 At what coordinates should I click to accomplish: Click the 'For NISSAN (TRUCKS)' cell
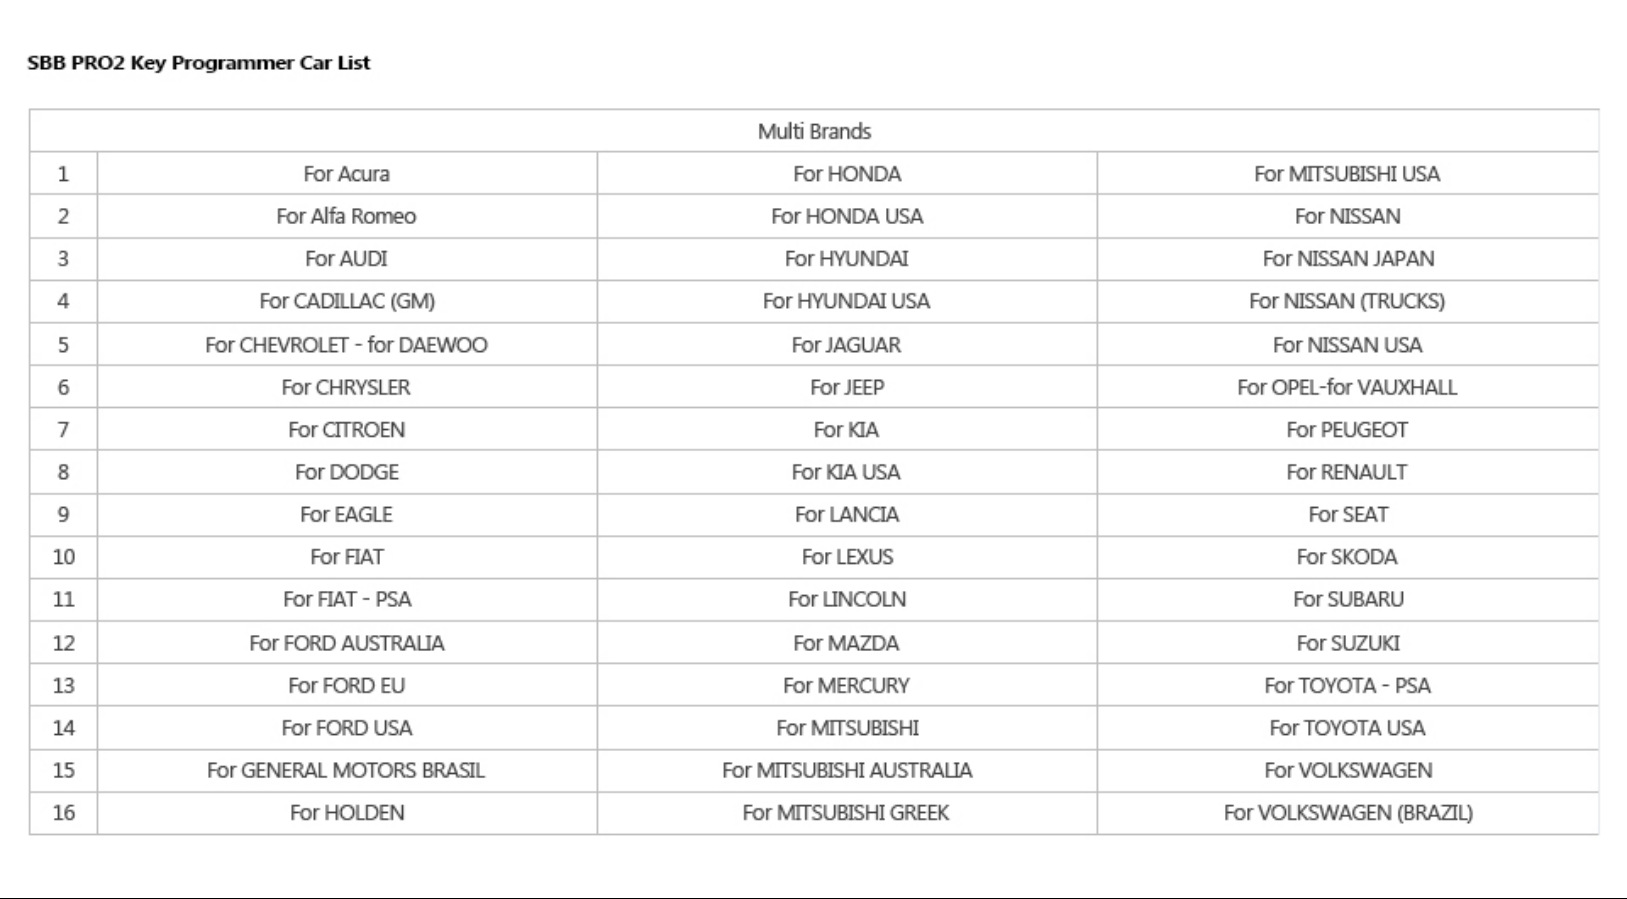[x=1347, y=301]
